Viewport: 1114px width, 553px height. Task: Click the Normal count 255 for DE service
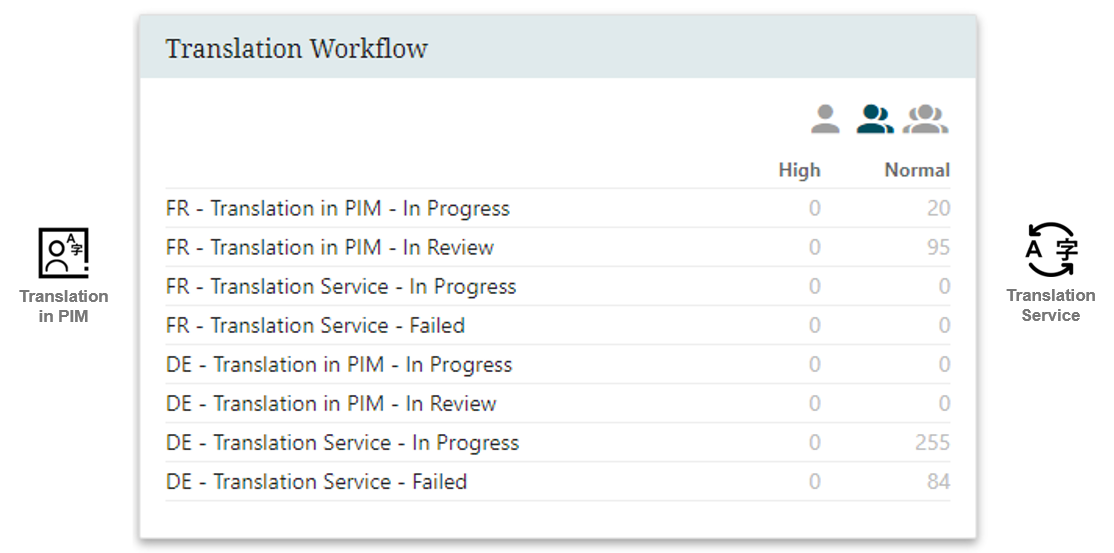[932, 443]
